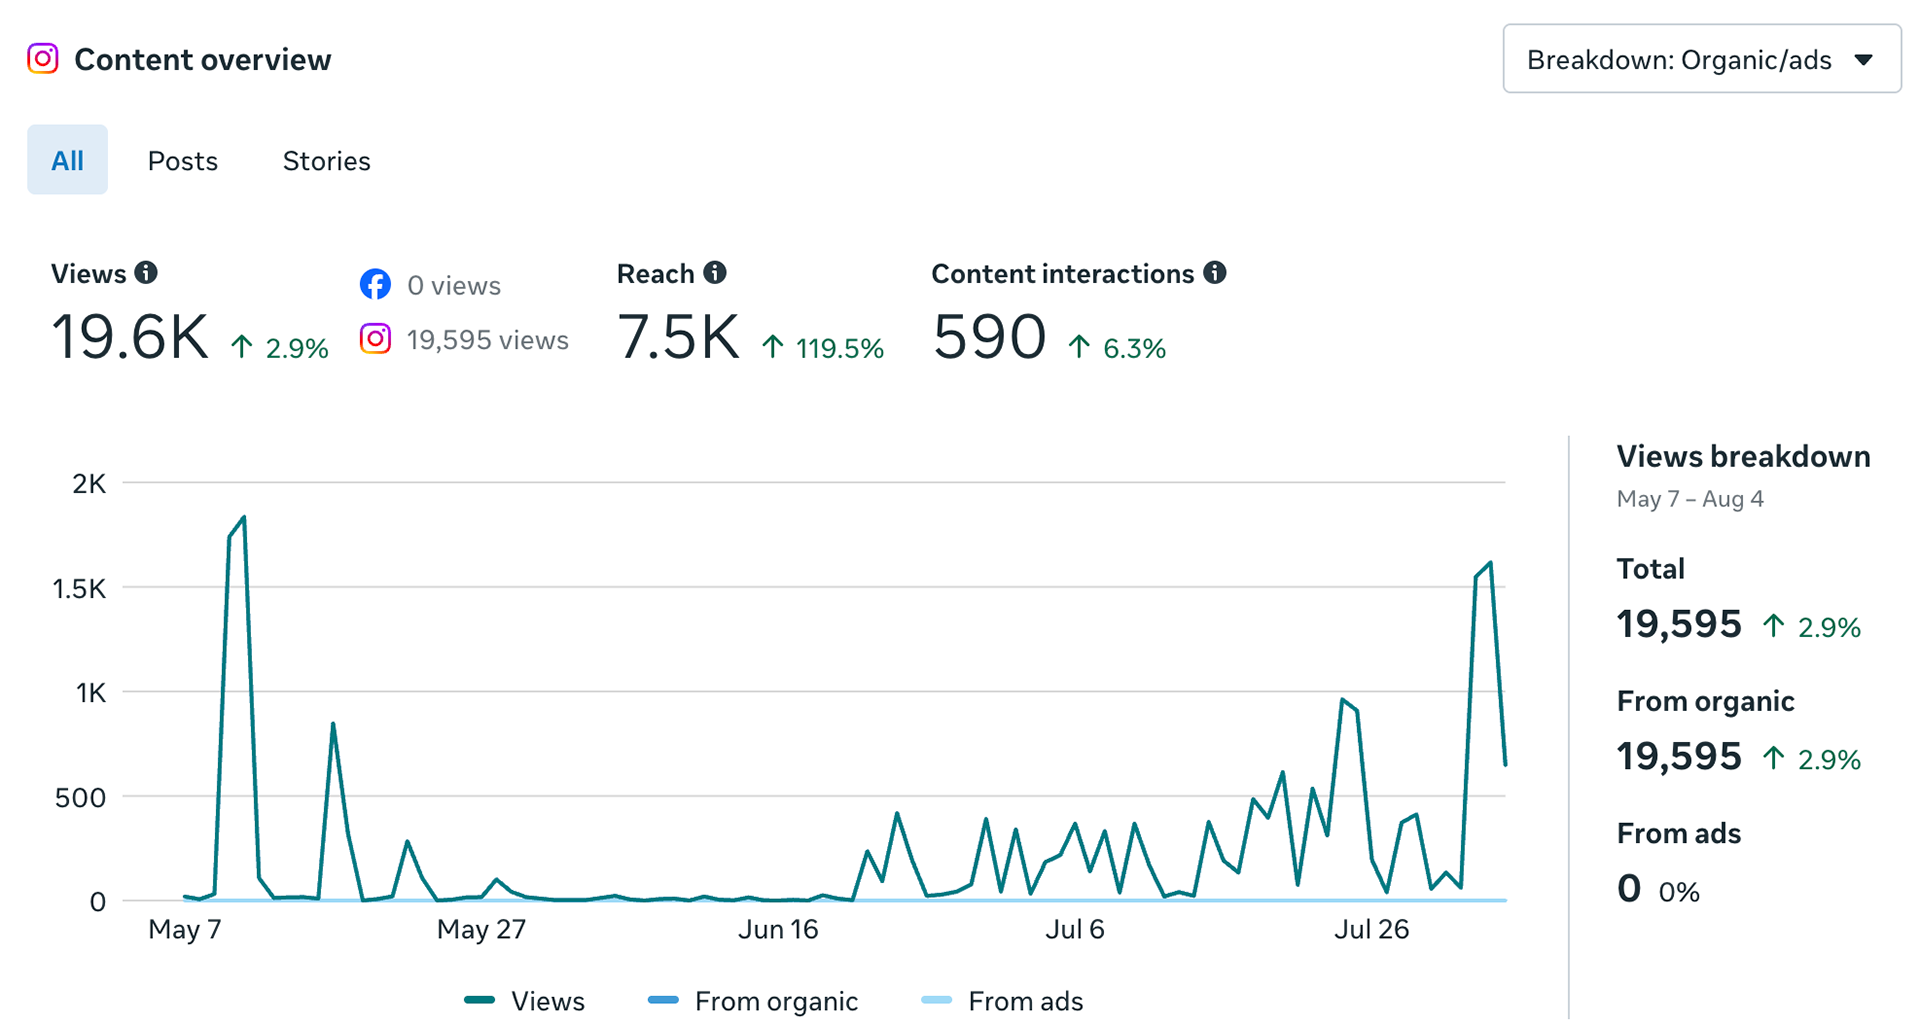Open the Views info tooltip icon

coord(146,272)
